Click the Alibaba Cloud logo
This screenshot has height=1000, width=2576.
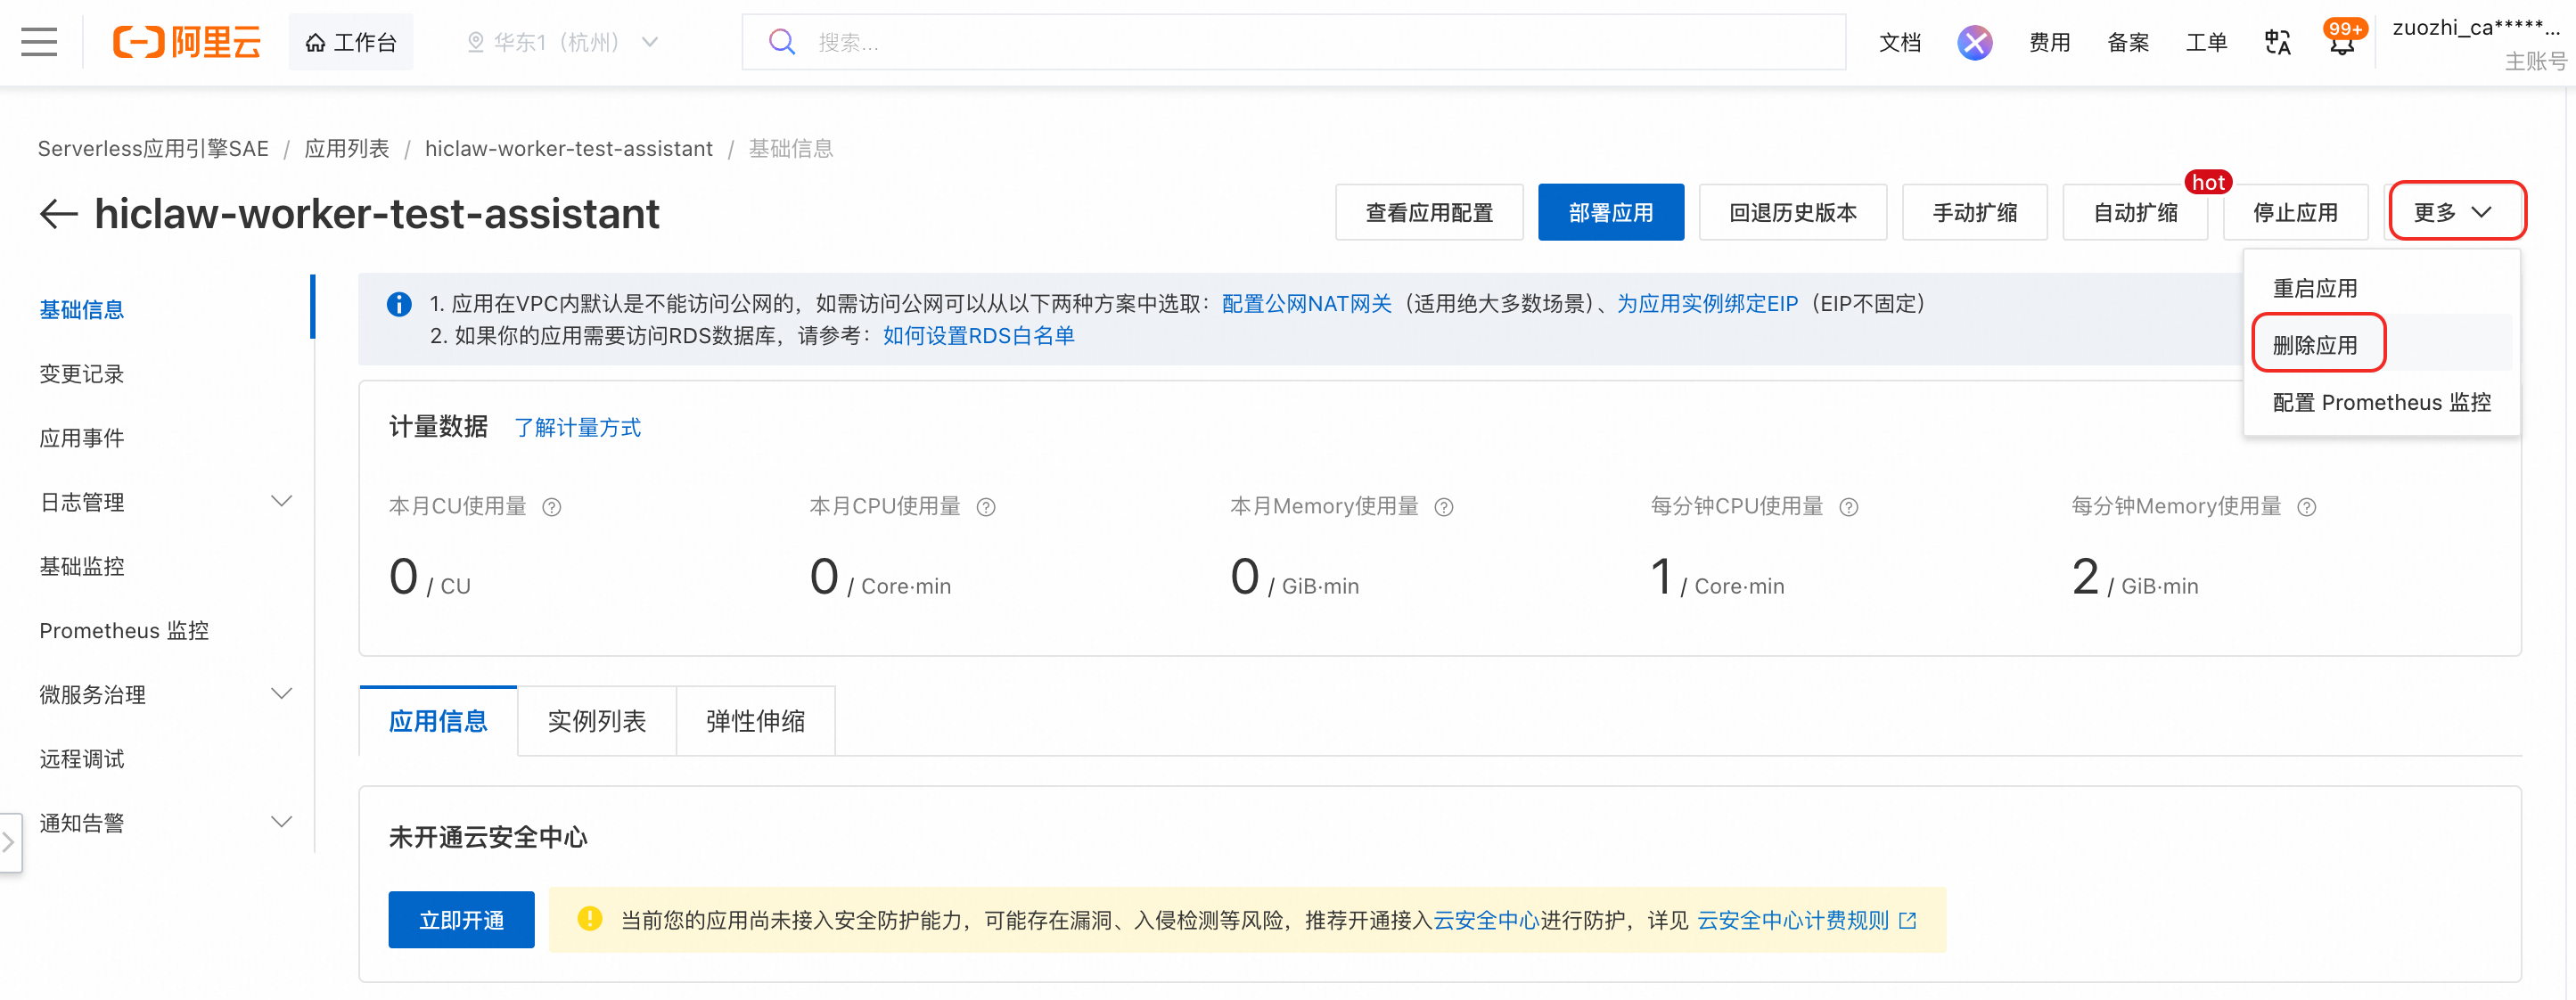pos(186,42)
